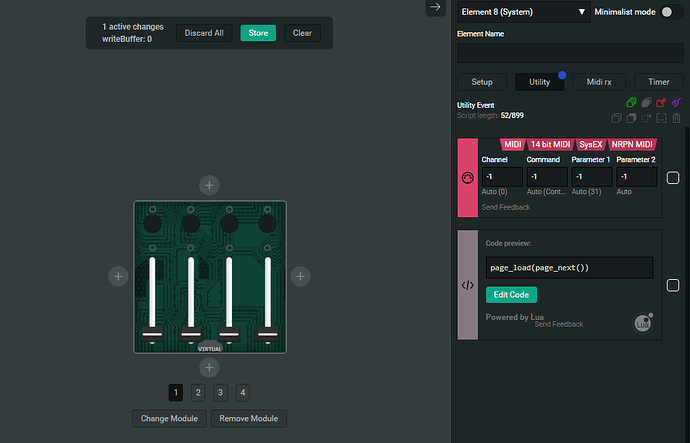Open the Element 8 (System) dropdown
690x443 pixels.
[x=523, y=12]
